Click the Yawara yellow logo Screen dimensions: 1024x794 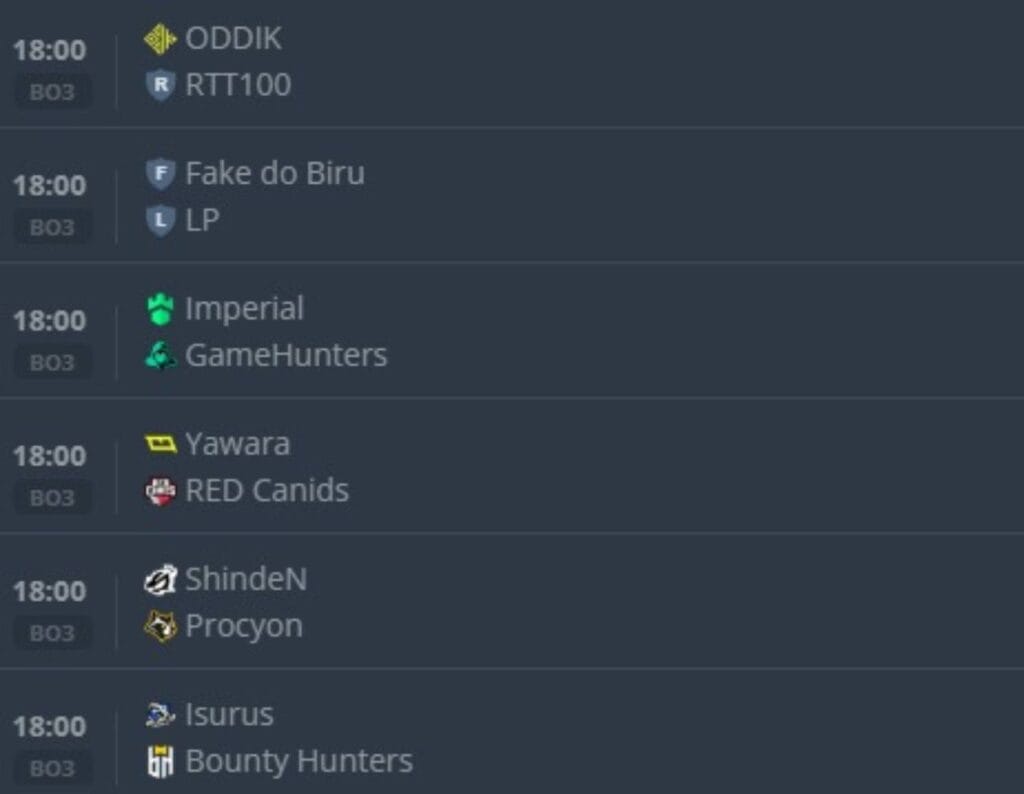(x=160, y=443)
